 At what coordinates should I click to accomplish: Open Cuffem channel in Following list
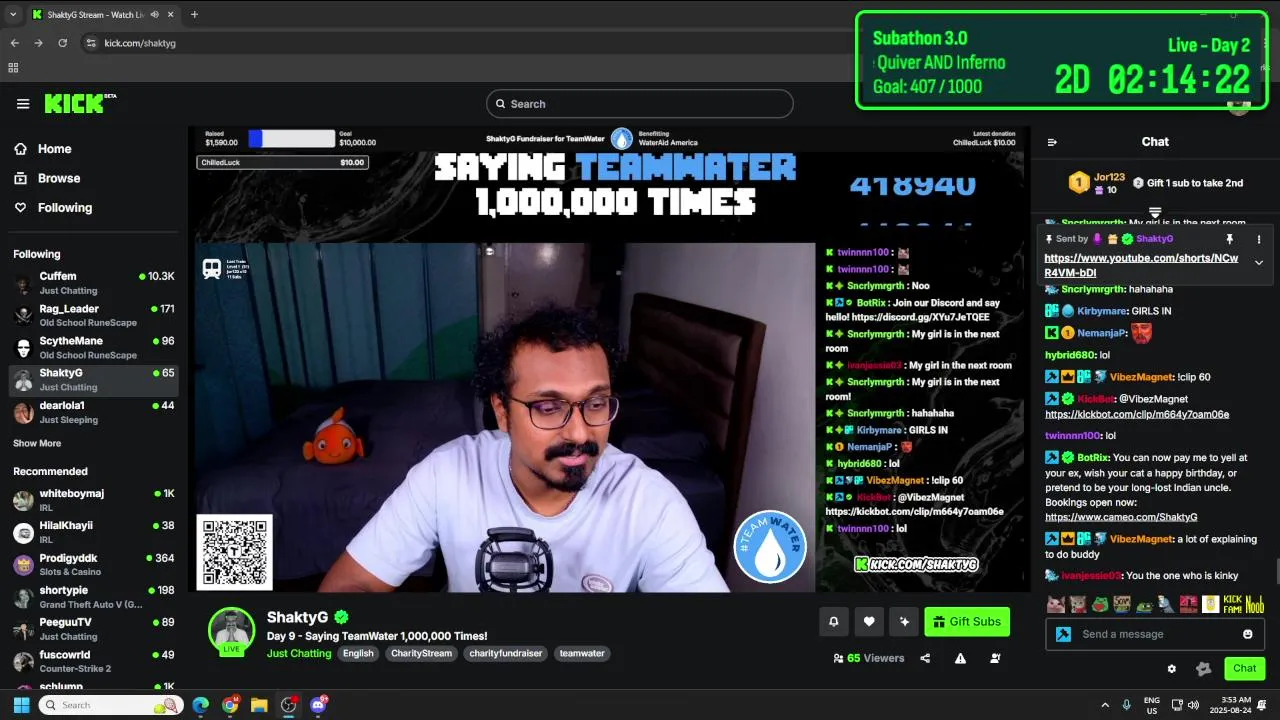[94, 283]
